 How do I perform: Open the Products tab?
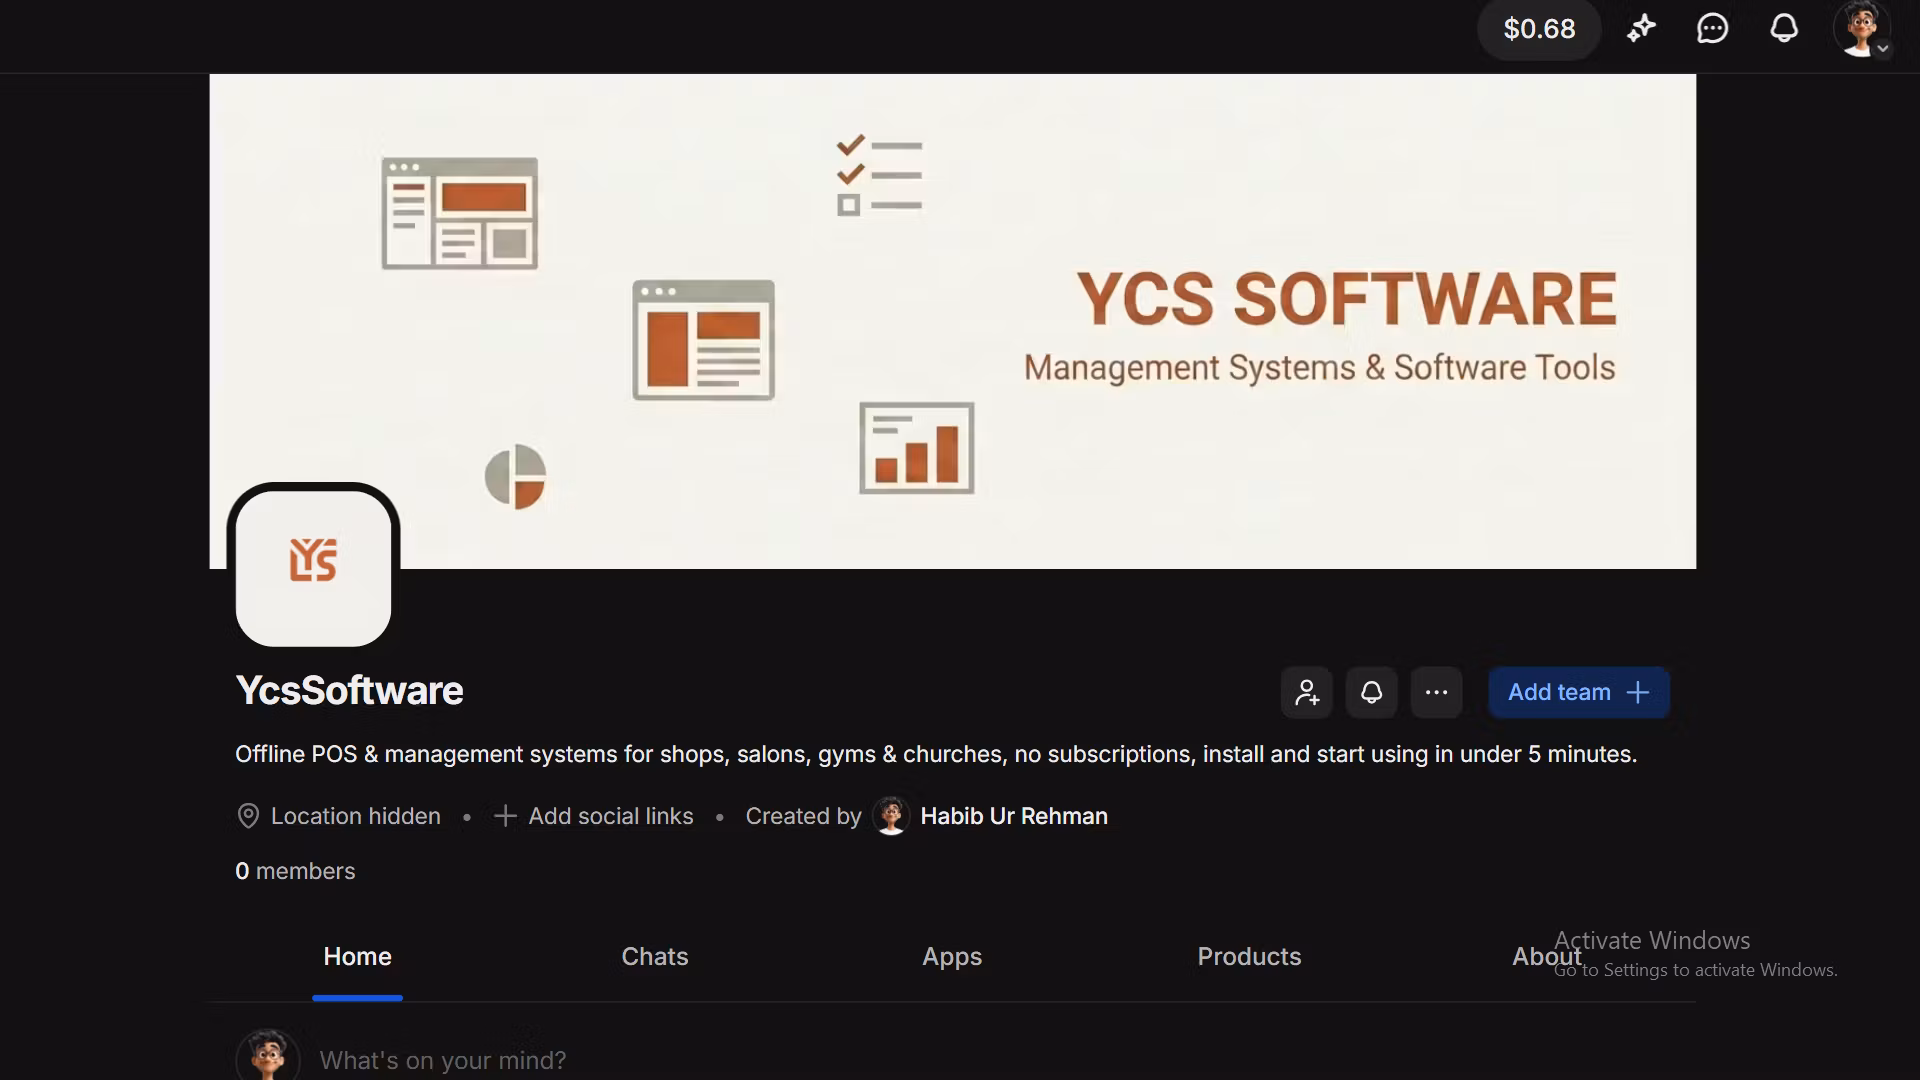click(x=1249, y=957)
